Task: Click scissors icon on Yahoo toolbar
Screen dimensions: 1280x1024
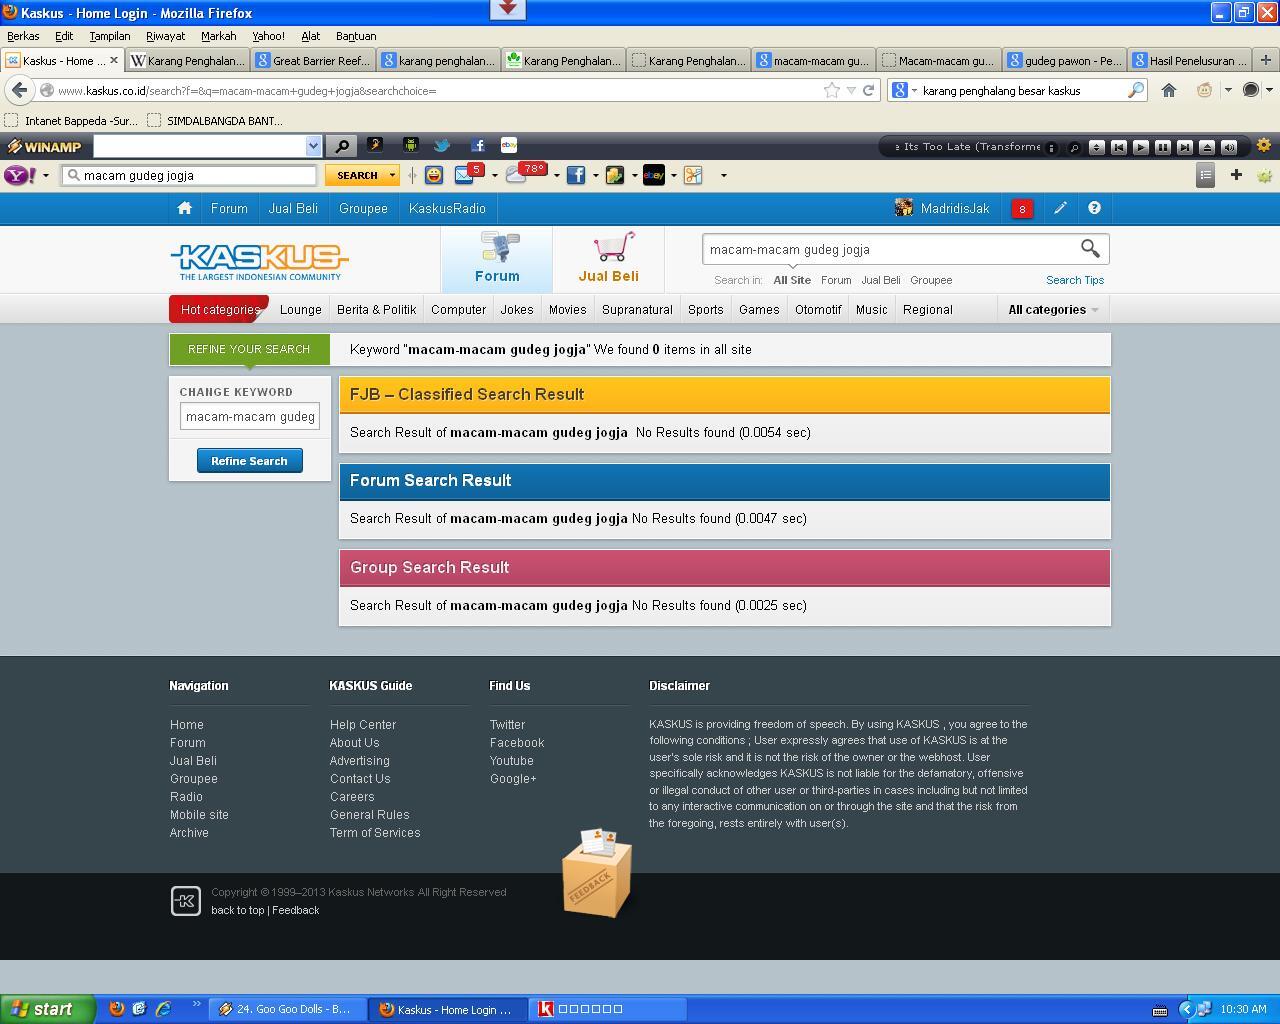Action: [693, 175]
